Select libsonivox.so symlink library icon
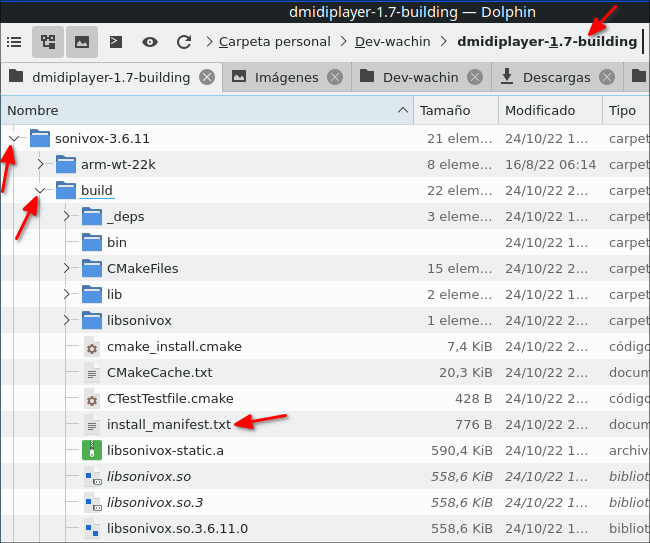The width and height of the screenshot is (650, 543). point(92,477)
